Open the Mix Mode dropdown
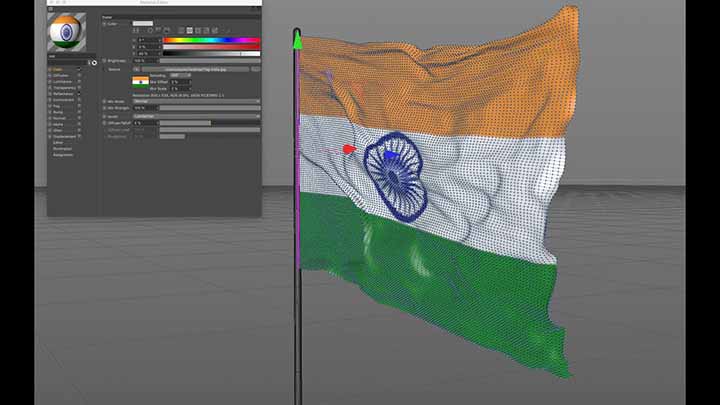Screen dimensions: 720x405 point(196,101)
